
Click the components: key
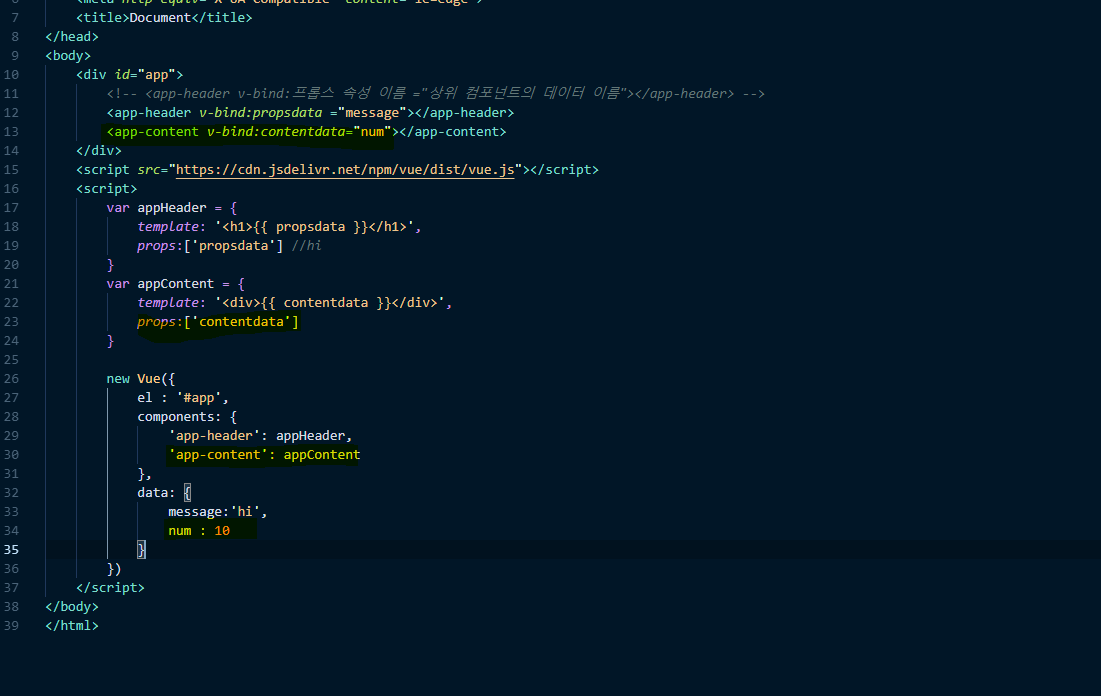[180, 416]
